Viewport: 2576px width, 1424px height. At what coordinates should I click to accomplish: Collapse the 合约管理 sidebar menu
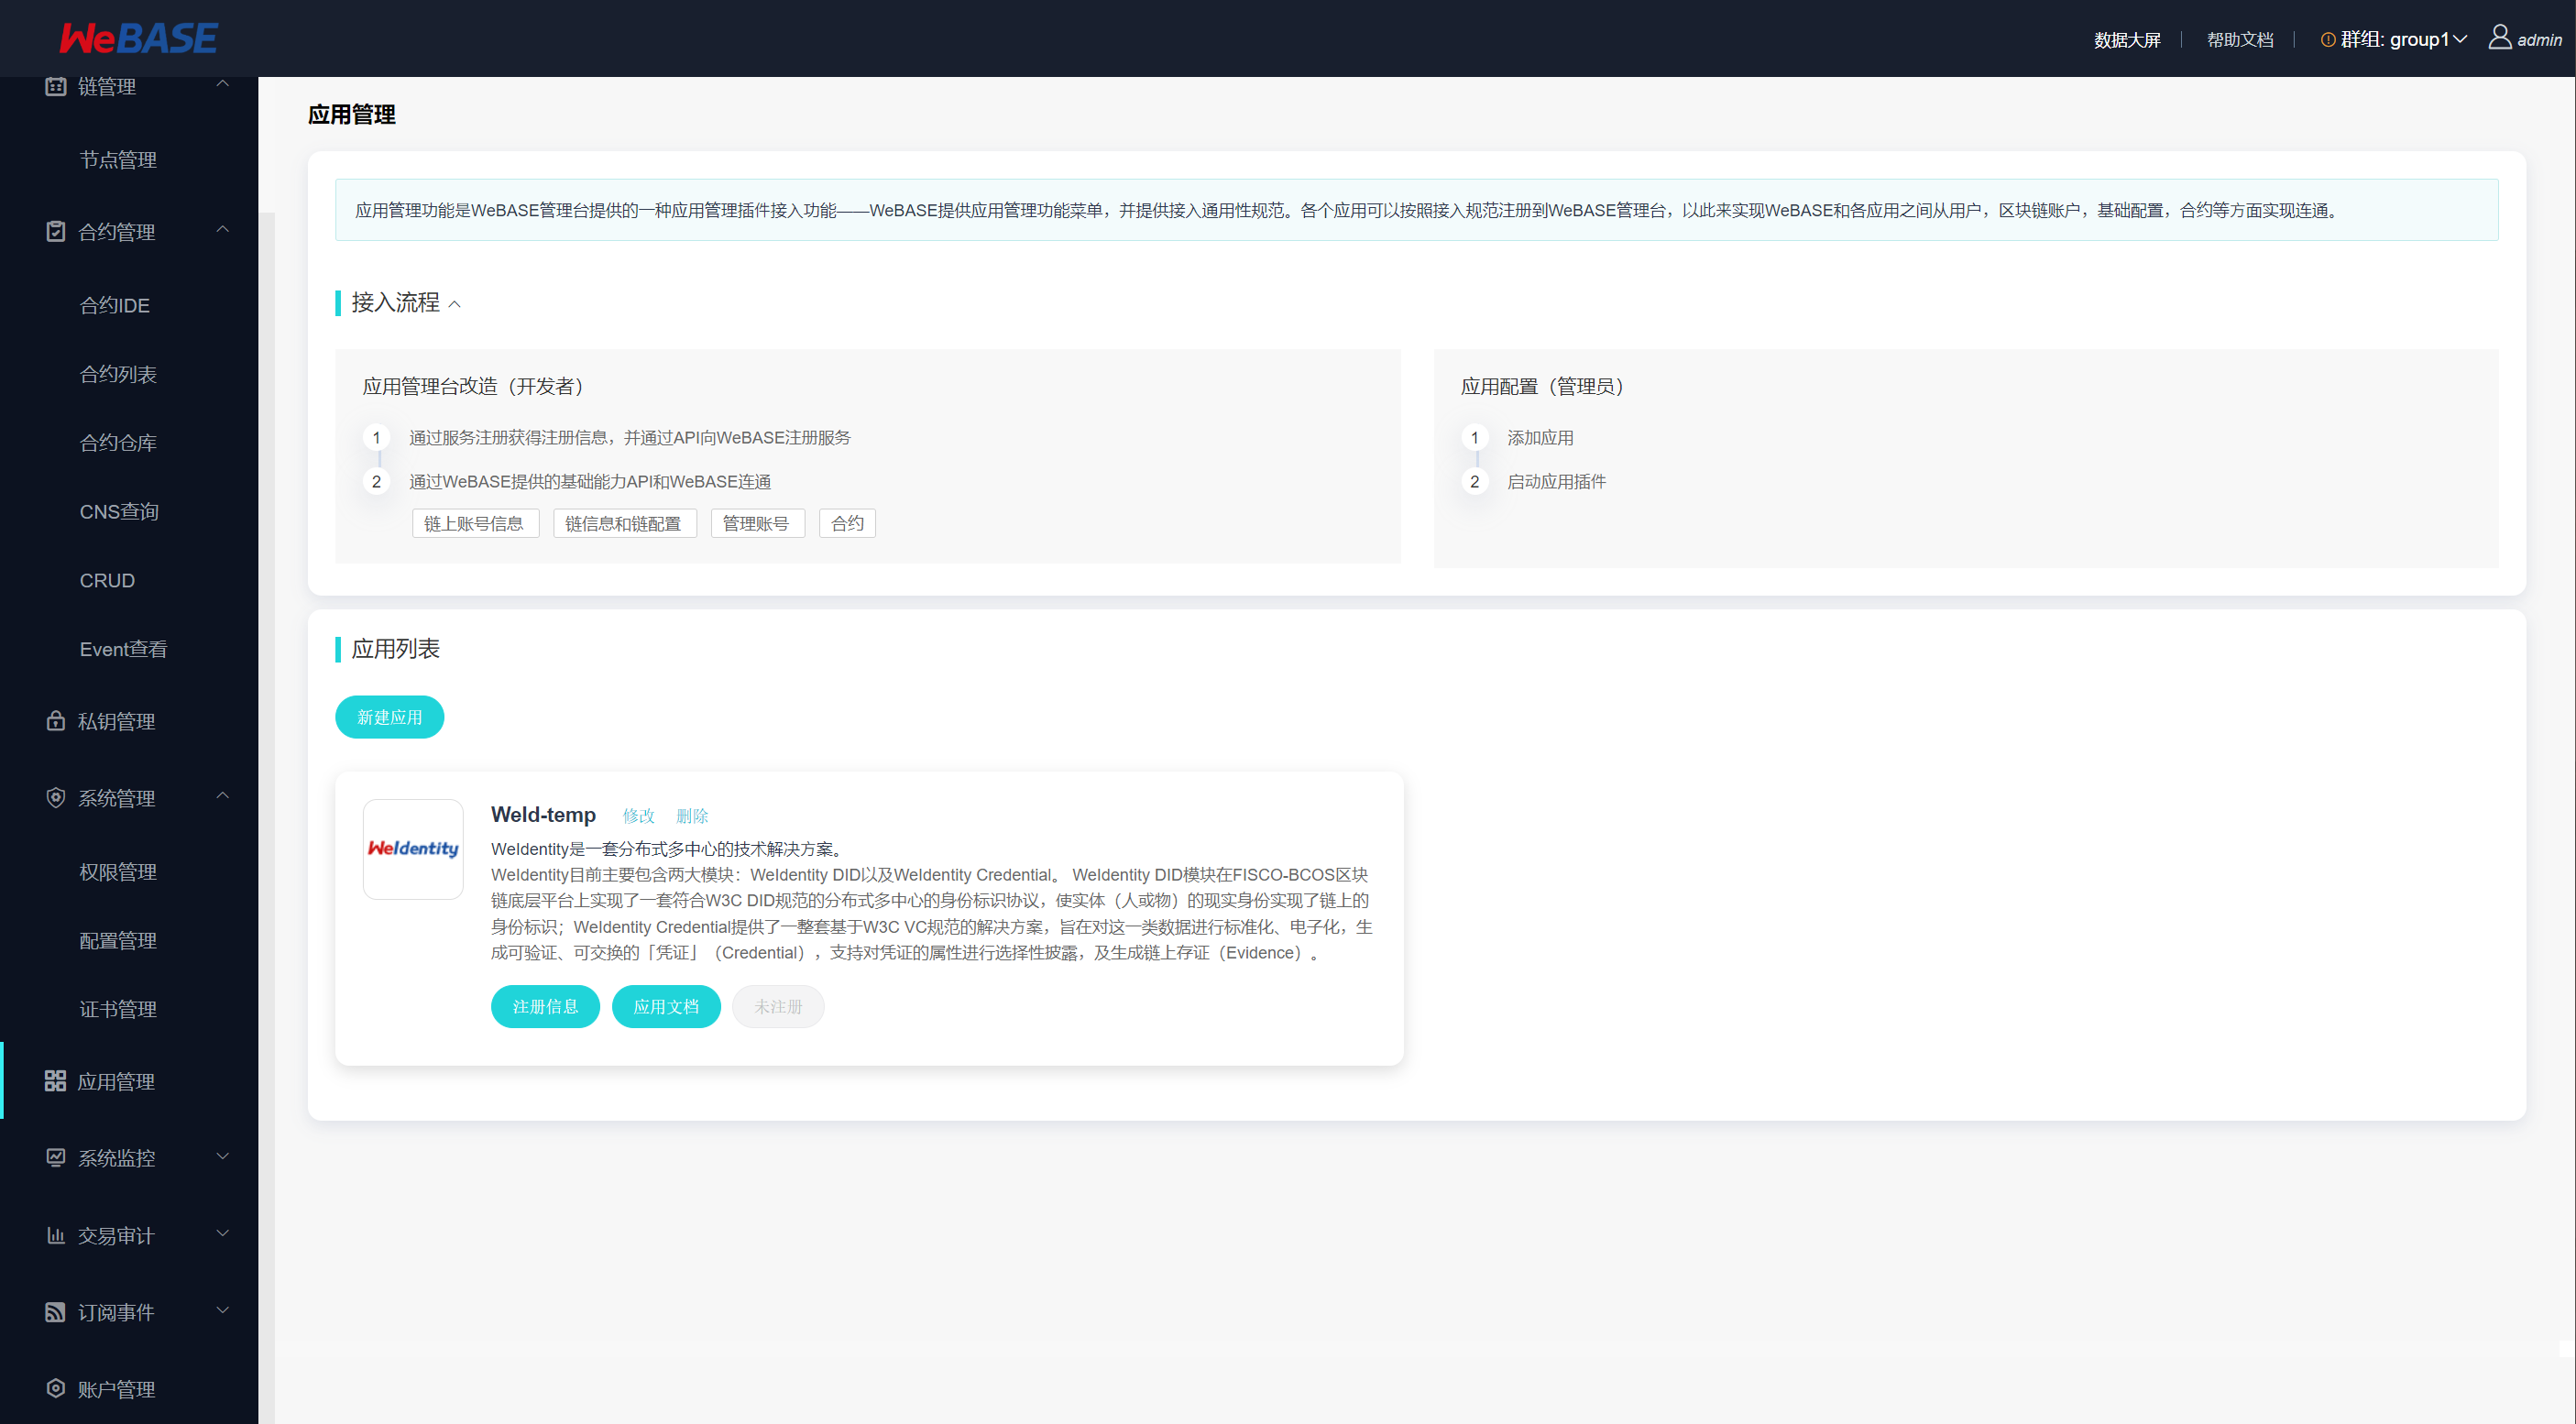223,231
